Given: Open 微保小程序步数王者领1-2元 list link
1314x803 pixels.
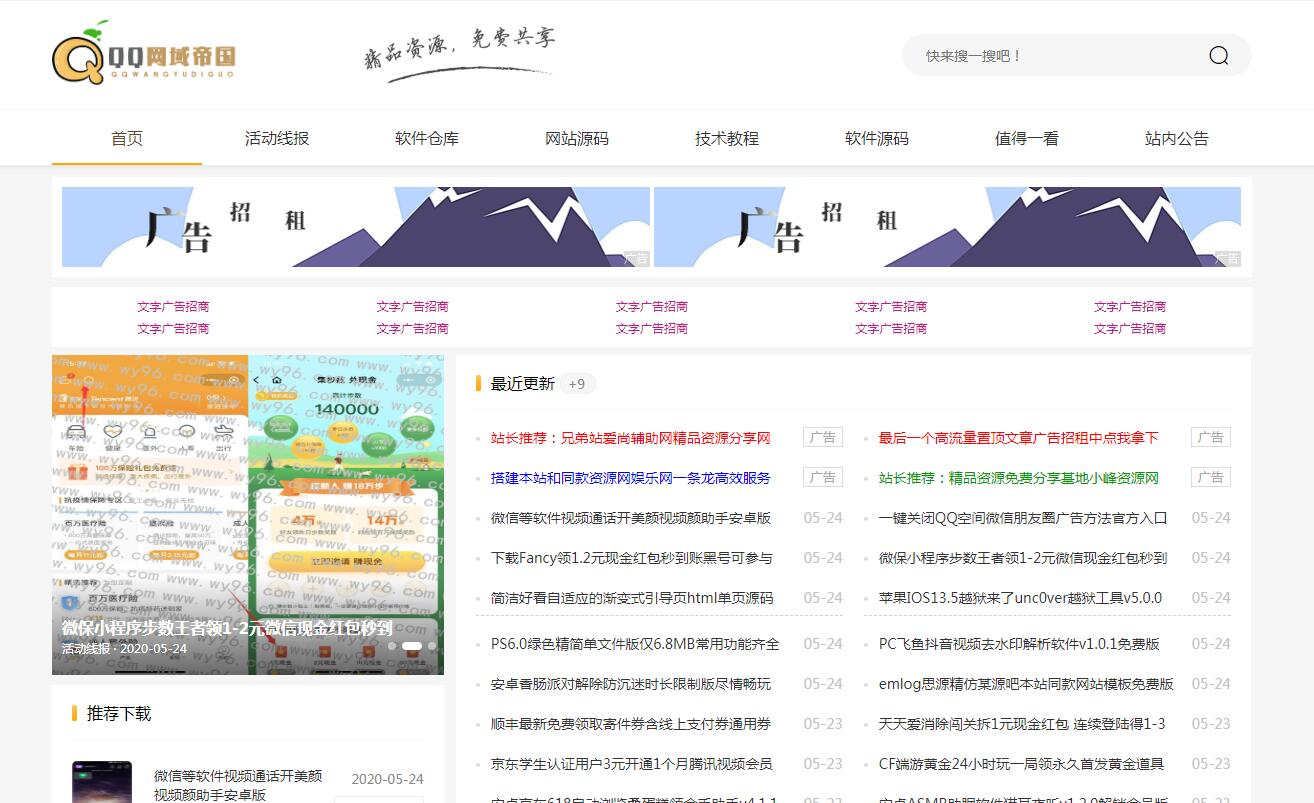Looking at the screenshot, I should point(1023,558).
